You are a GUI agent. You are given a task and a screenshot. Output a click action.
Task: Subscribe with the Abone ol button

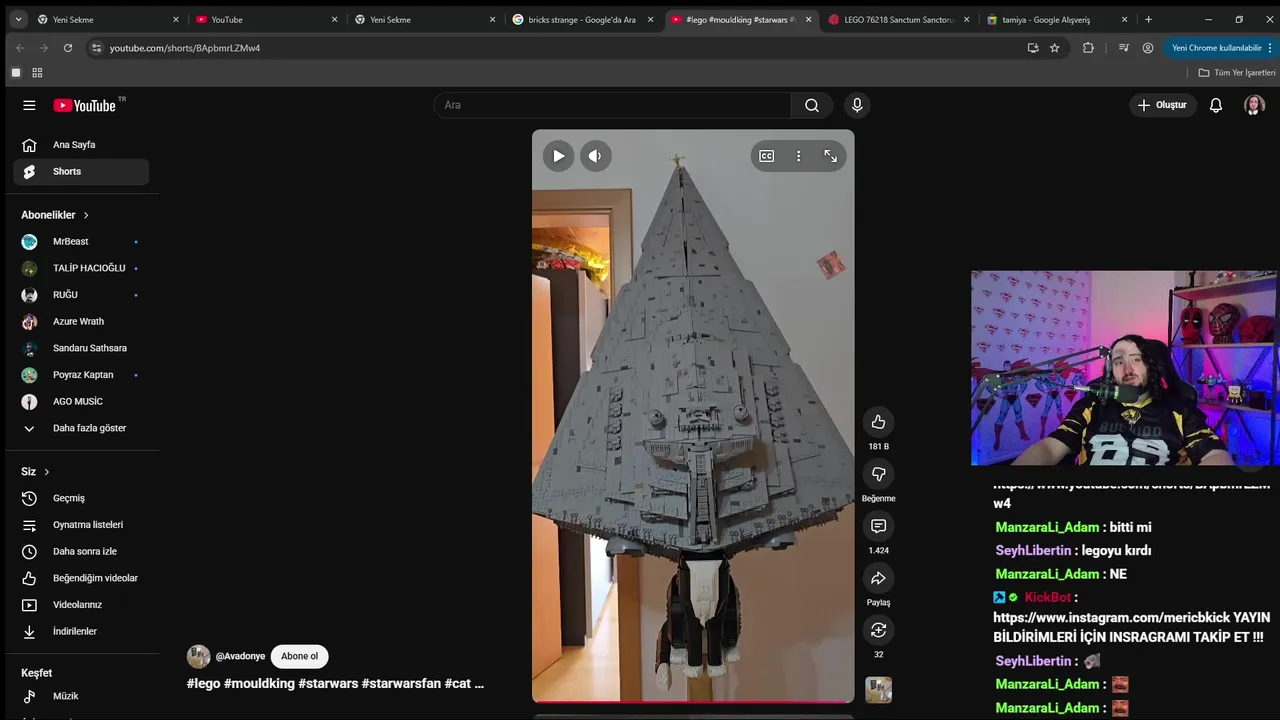pos(299,656)
